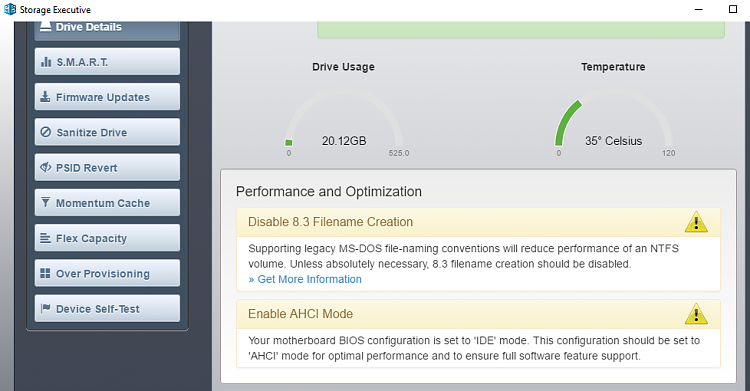The image size is (750, 391).
Task: Click the Storage Executive app icon in title bar
Action: (10, 9)
